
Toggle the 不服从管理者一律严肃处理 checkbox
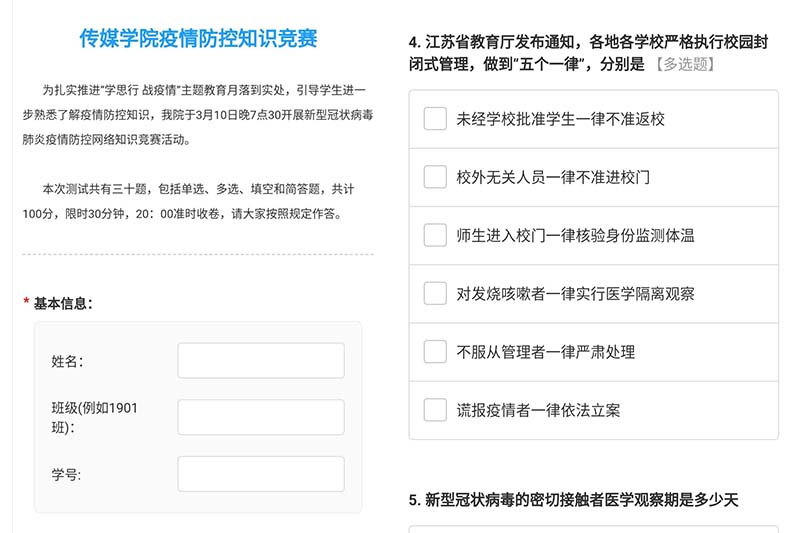435,351
